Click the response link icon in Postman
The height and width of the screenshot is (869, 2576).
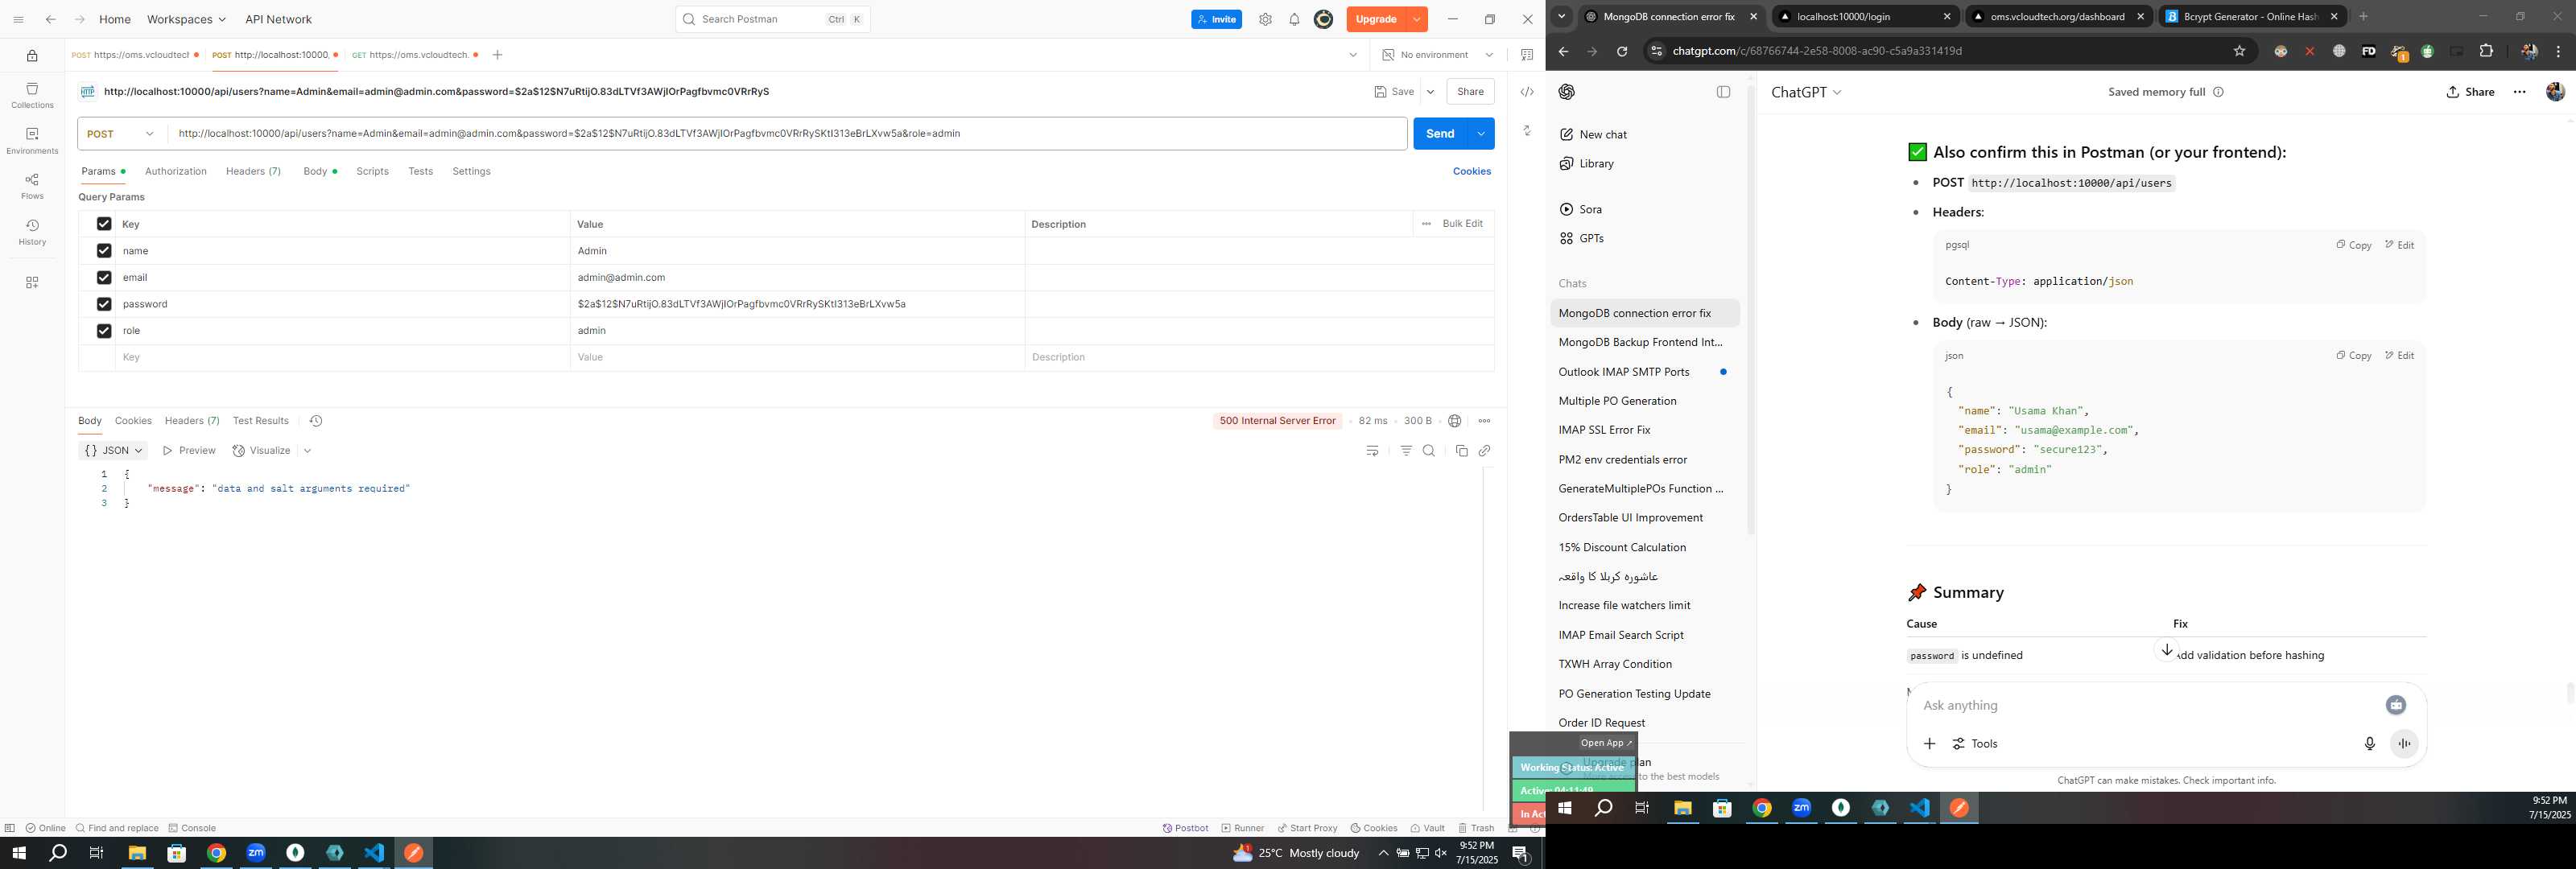pyautogui.click(x=1485, y=451)
